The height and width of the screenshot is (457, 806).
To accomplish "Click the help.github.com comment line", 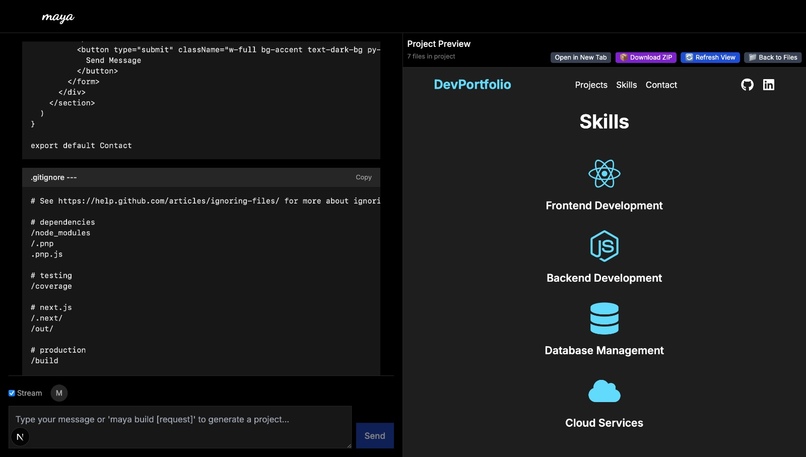I will [x=205, y=201].
